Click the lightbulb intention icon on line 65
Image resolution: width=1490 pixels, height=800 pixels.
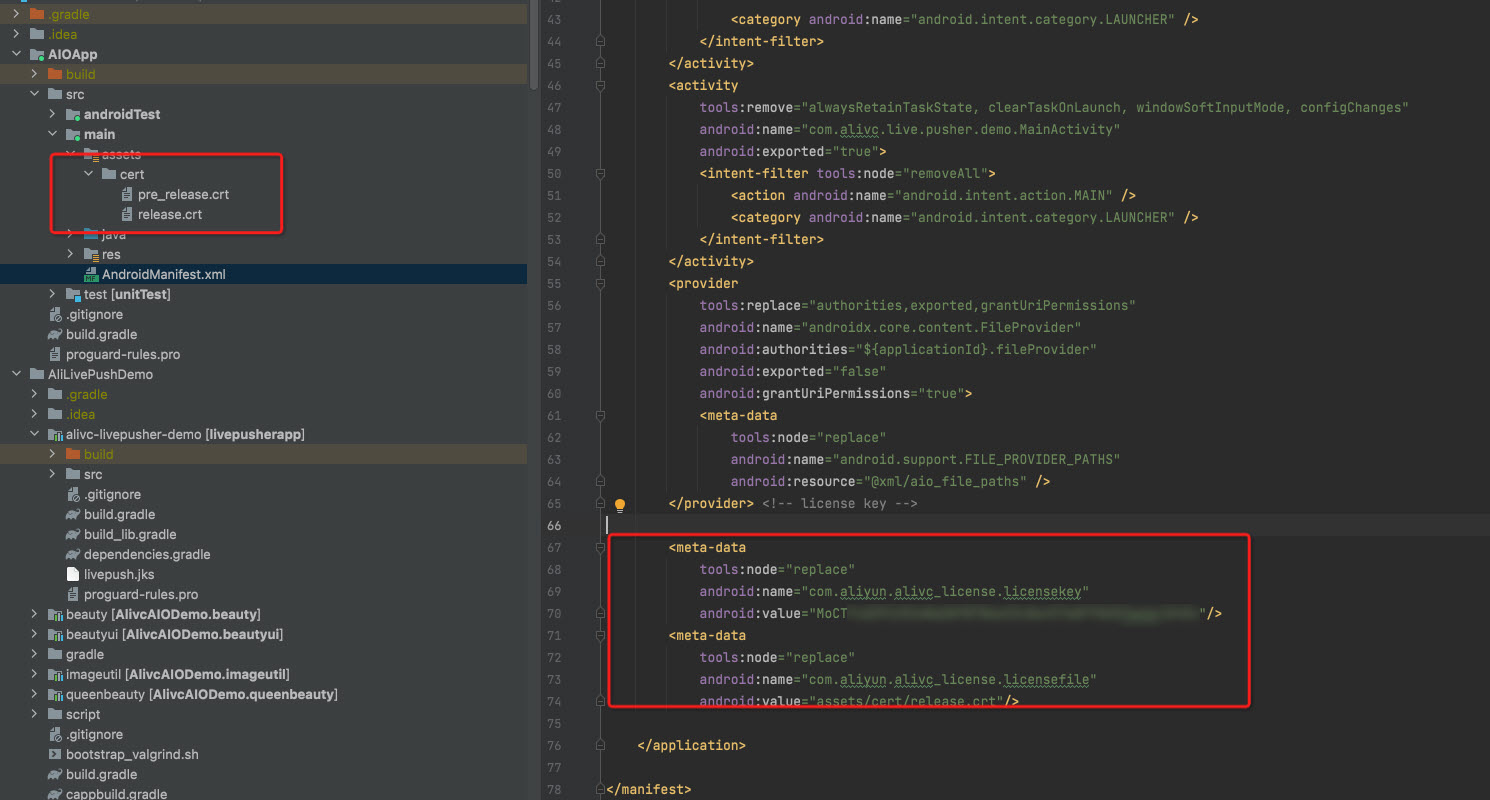pyautogui.click(x=620, y=505)
